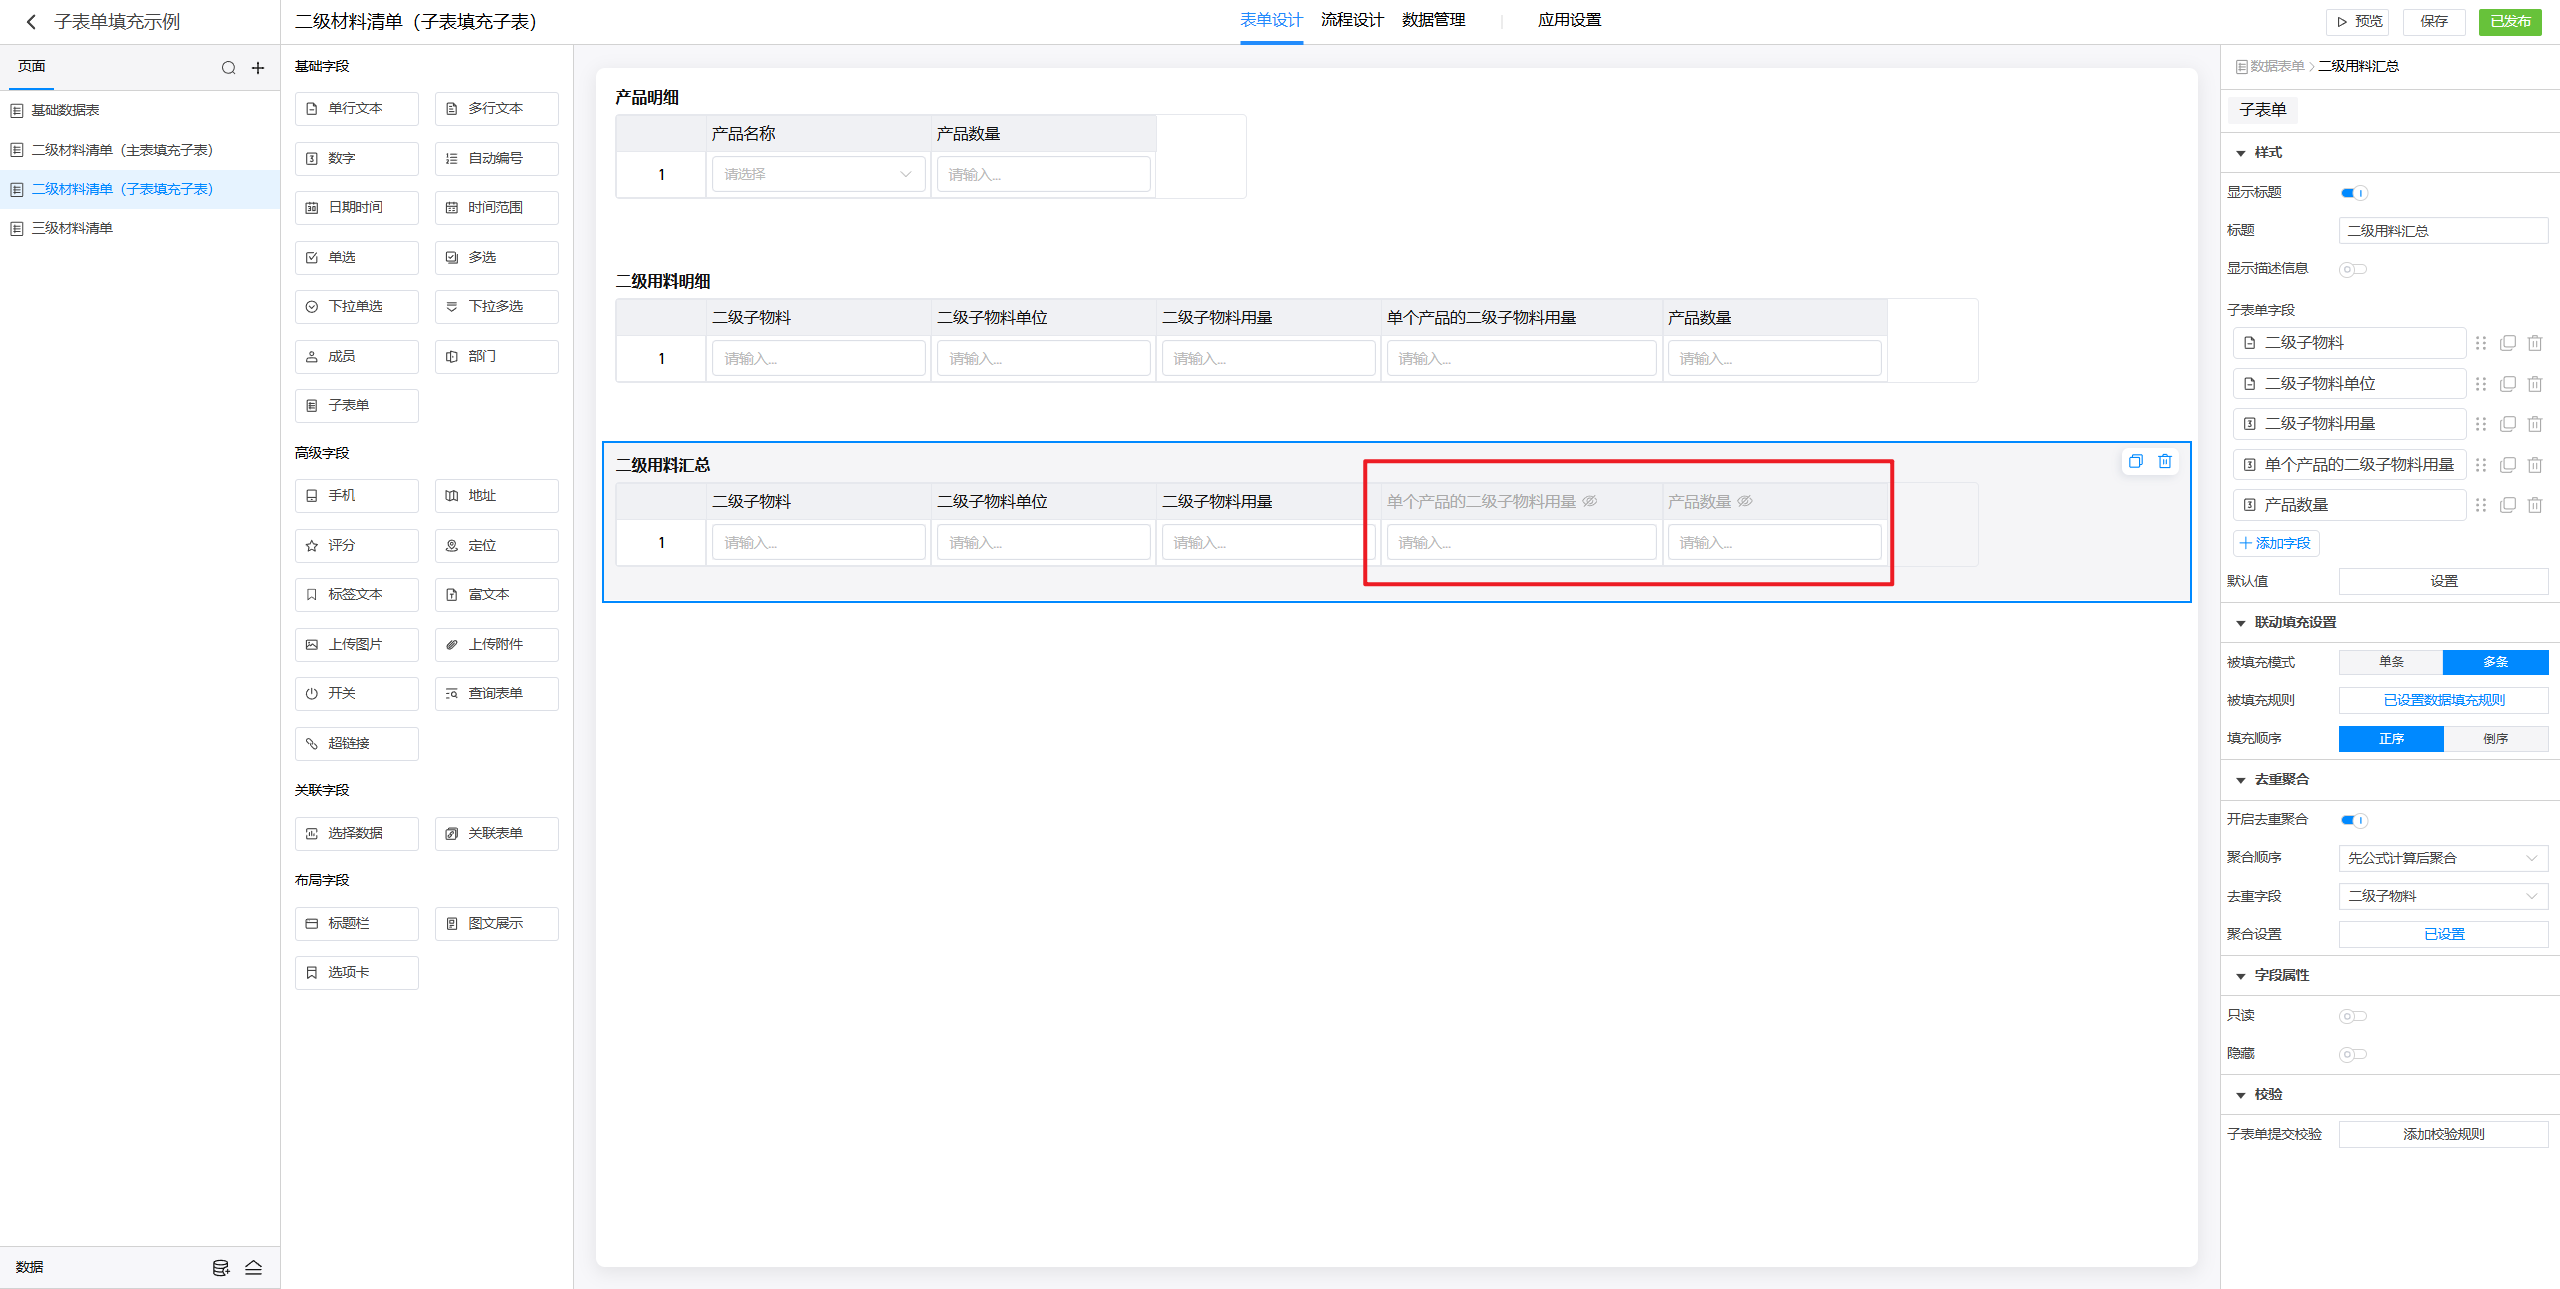Image resolution: width=2560 pixels, height=1289 pixels.
Task: Switch to the 流程设计 tab
Action: coord(1352,20)
